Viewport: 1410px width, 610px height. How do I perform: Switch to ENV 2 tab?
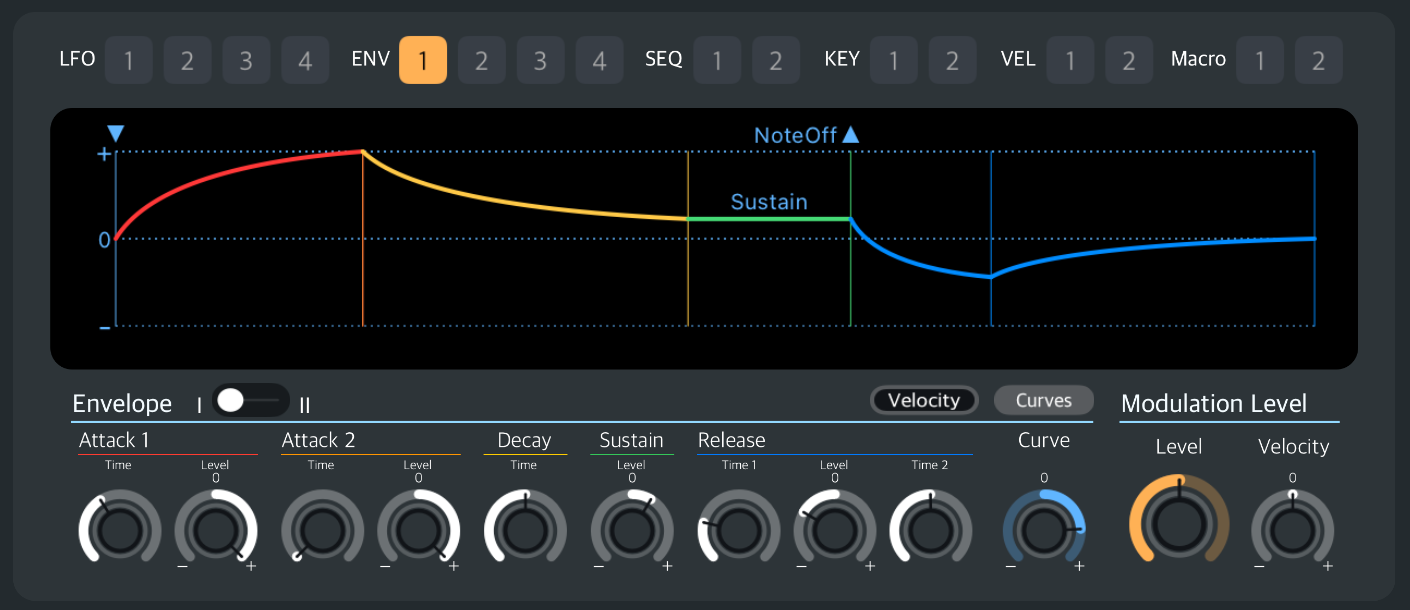(481, 60)
